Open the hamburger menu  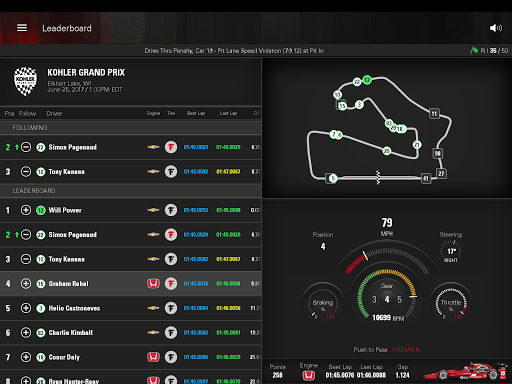tap(22, 28)
